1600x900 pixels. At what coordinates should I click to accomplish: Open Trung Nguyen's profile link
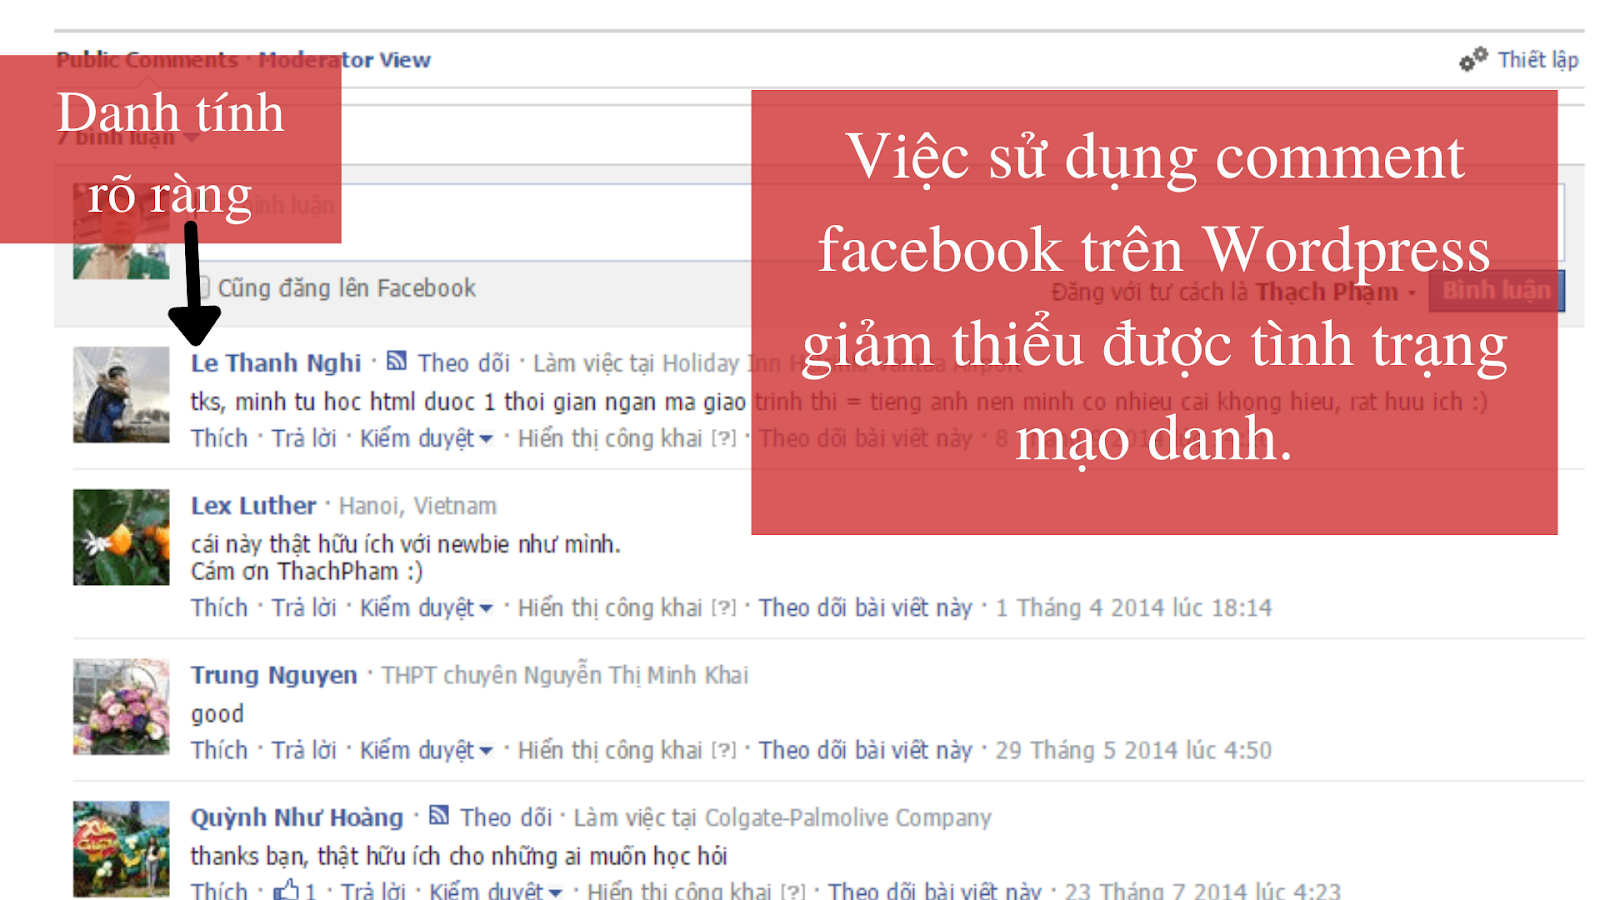(x=274, y=676)
